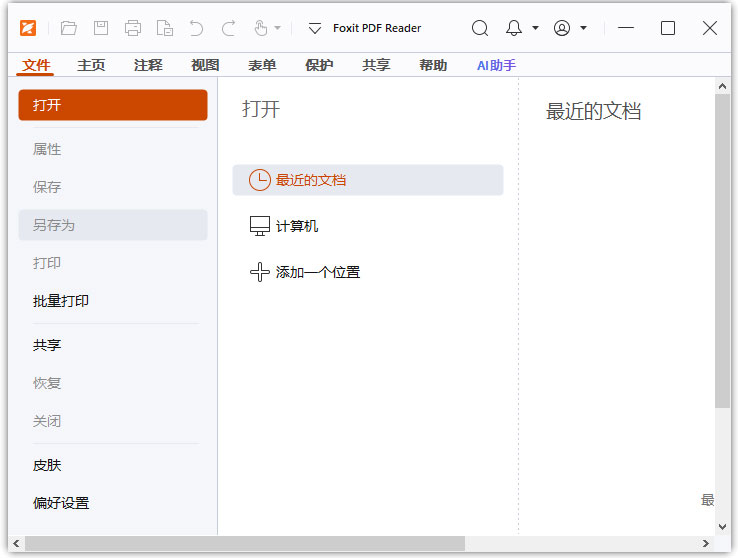Click the plus icon to add location

tap(259, 272)
